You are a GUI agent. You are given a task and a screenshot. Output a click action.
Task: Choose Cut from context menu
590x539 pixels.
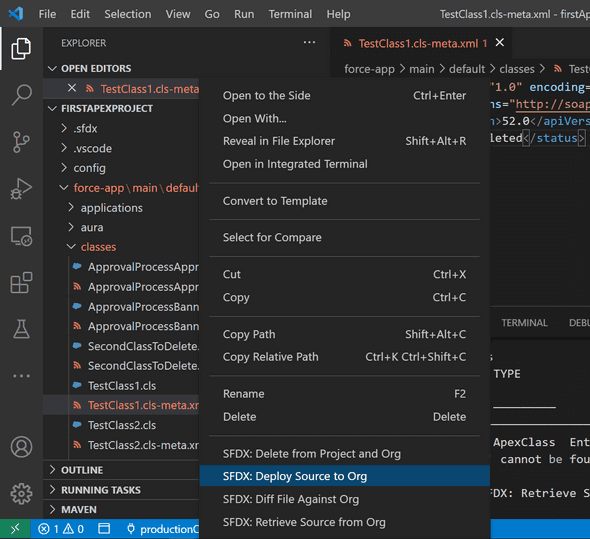(x=344, y=274)
